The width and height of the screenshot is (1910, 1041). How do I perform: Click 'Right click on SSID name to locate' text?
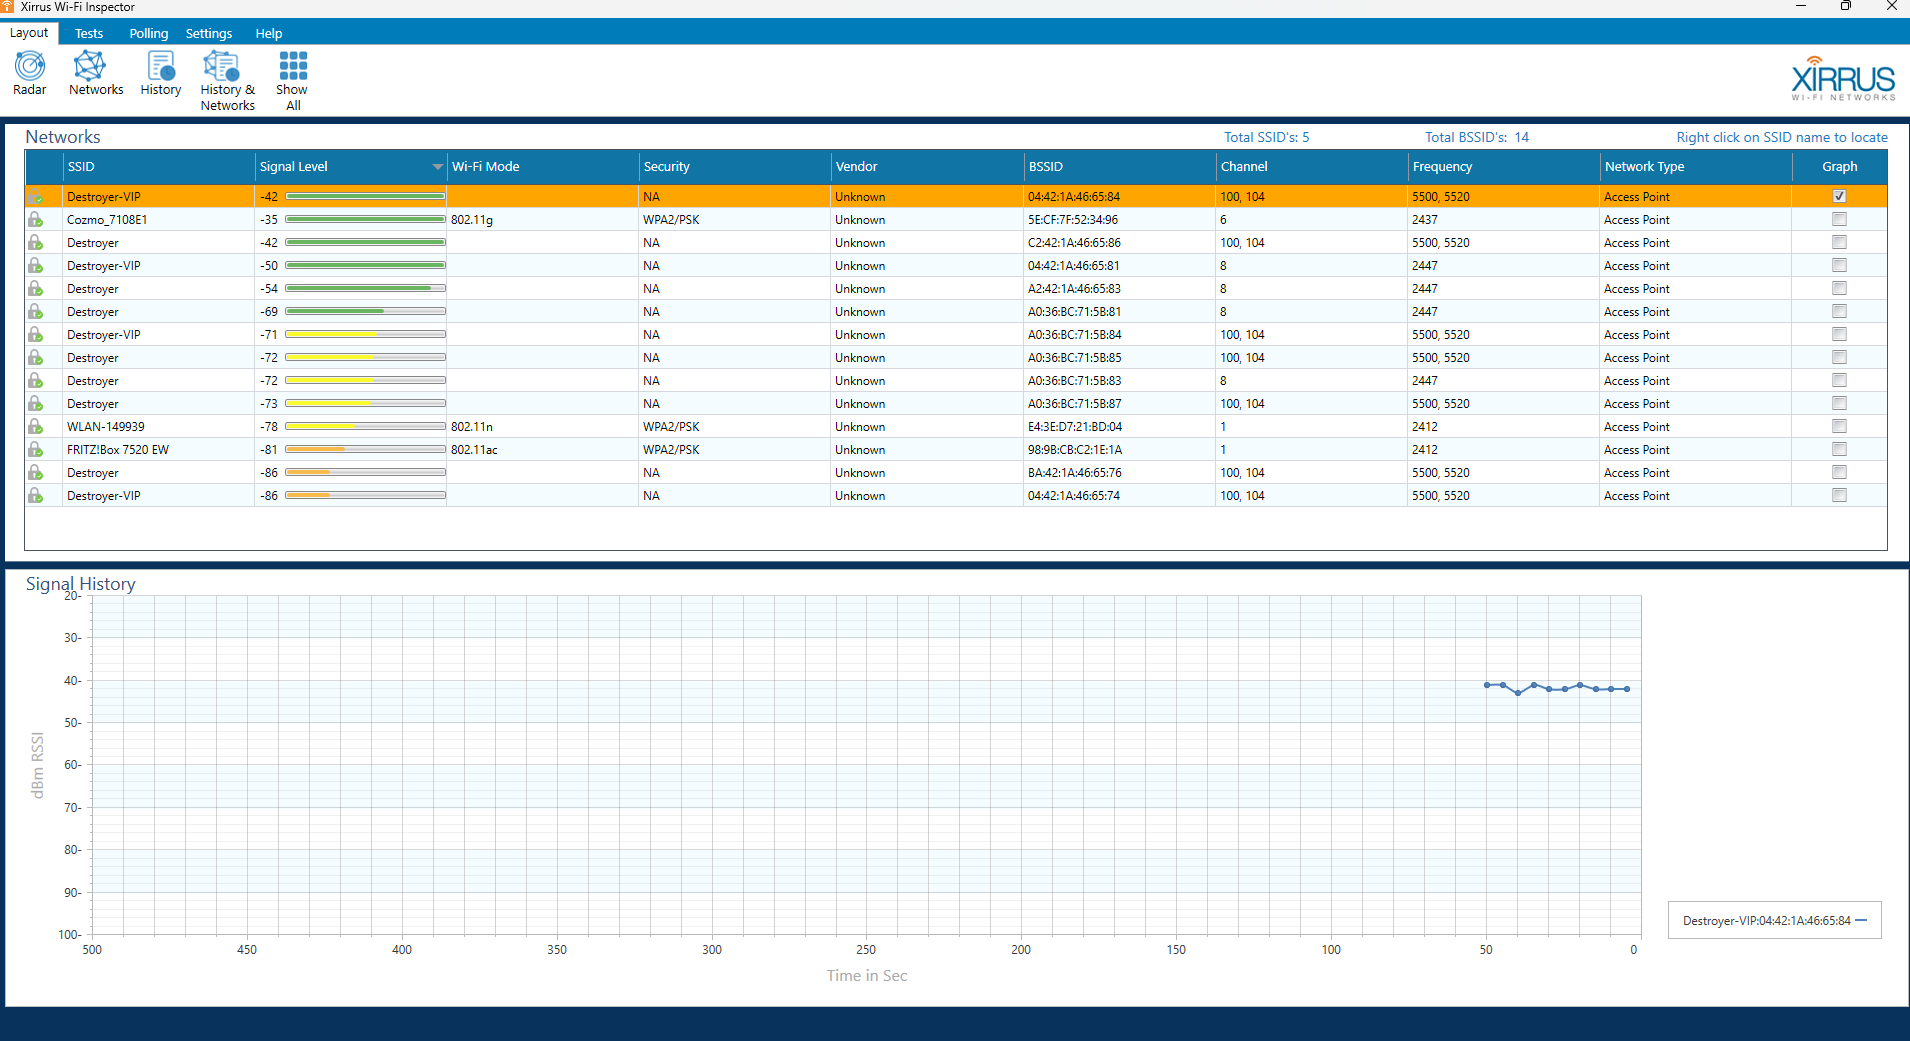[x=1782, y=137]
